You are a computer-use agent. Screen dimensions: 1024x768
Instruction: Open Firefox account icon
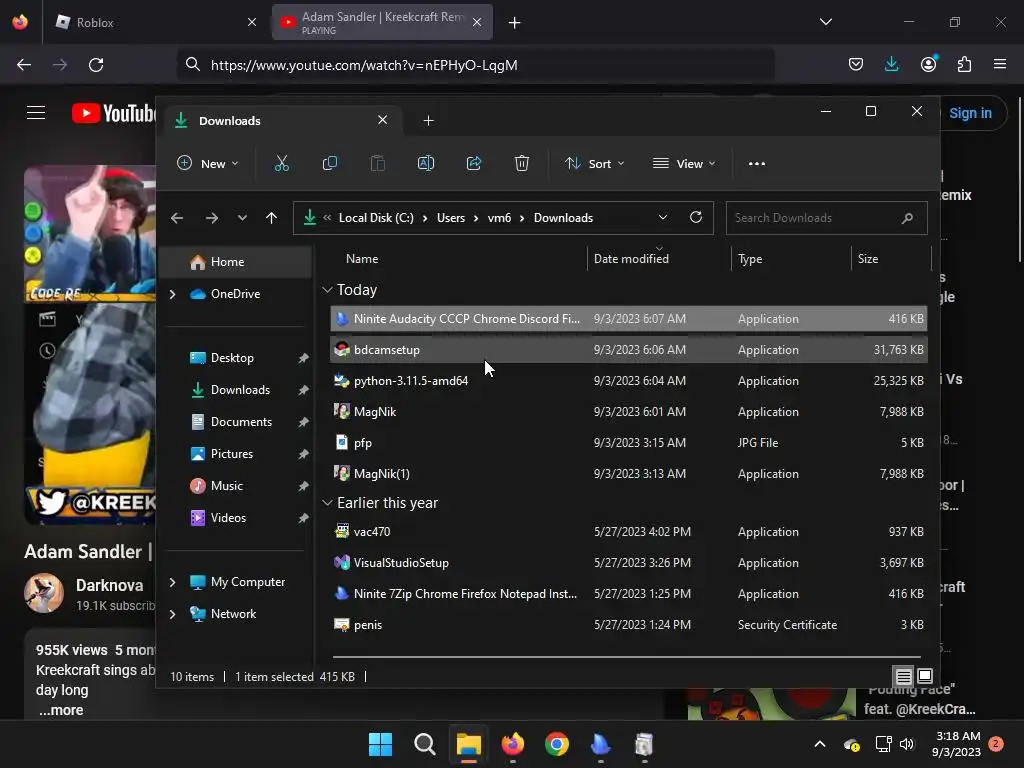click(928, 64)
